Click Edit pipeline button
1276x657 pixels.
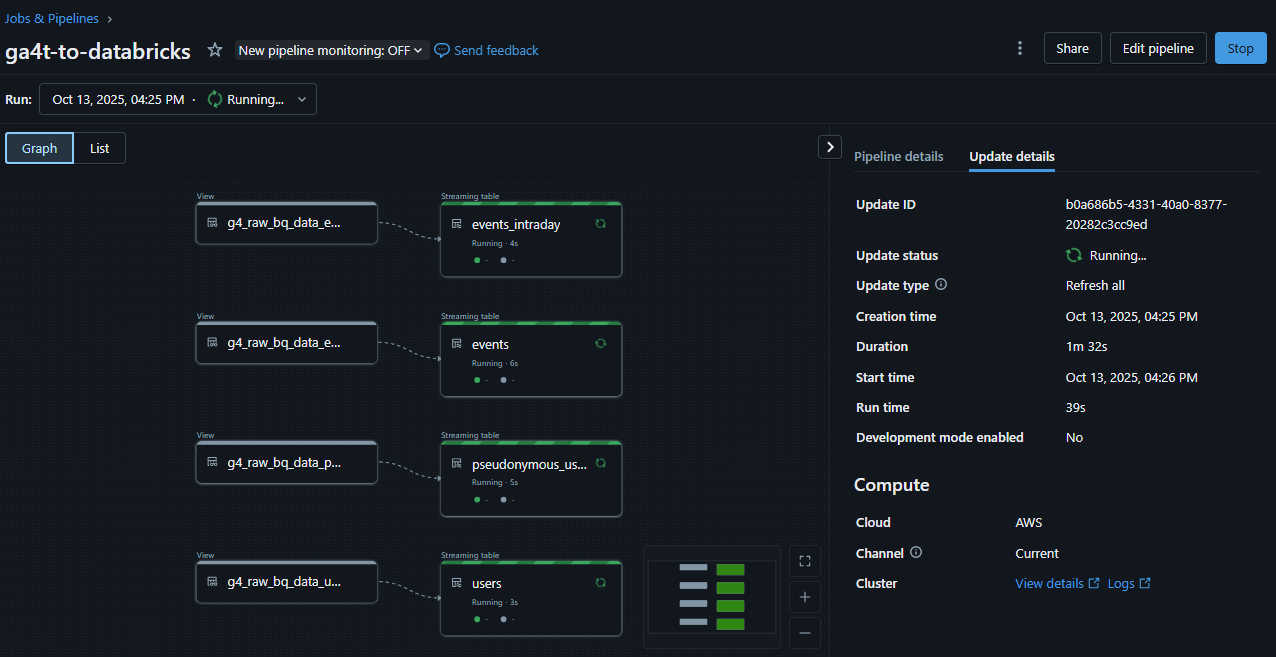point(1158,48)
